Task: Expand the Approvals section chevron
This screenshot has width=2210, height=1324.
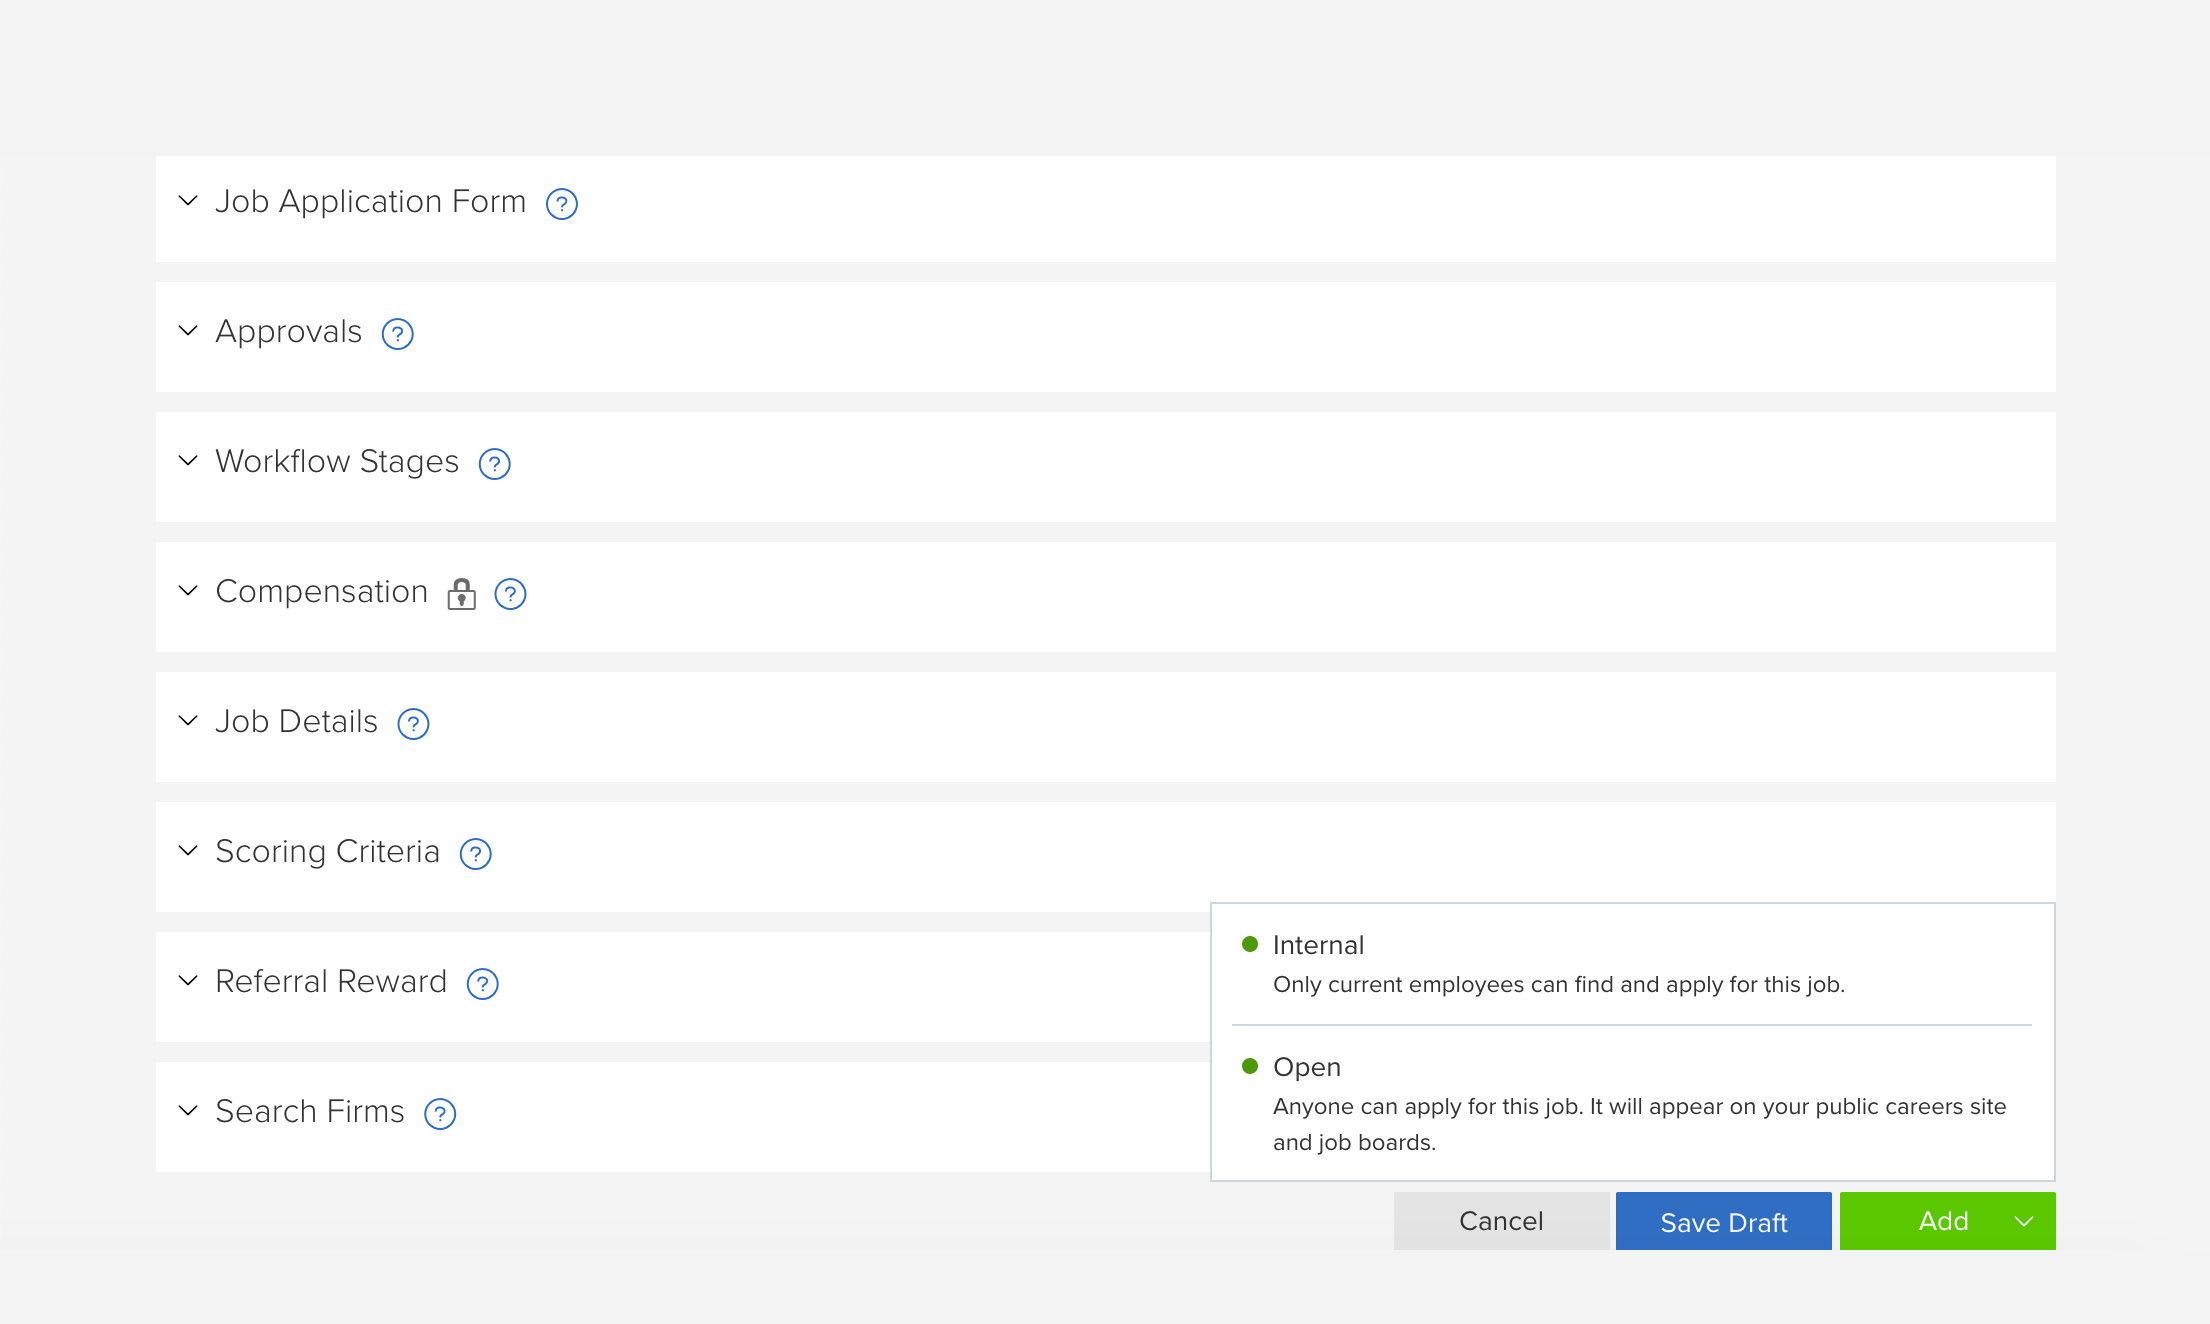Action: coord(188,331)
